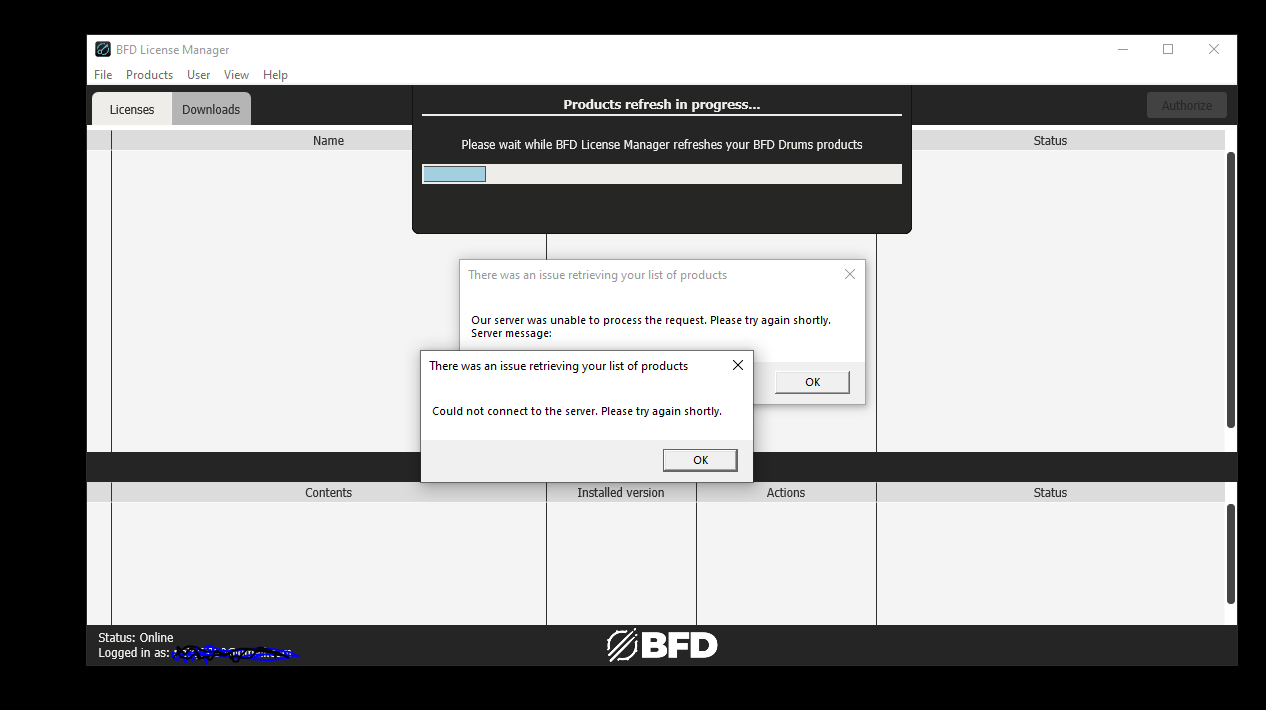This screenshot has height=710, width=1266.
Task: Click 'Could not connect to the server' message
Action: [577, 411]
